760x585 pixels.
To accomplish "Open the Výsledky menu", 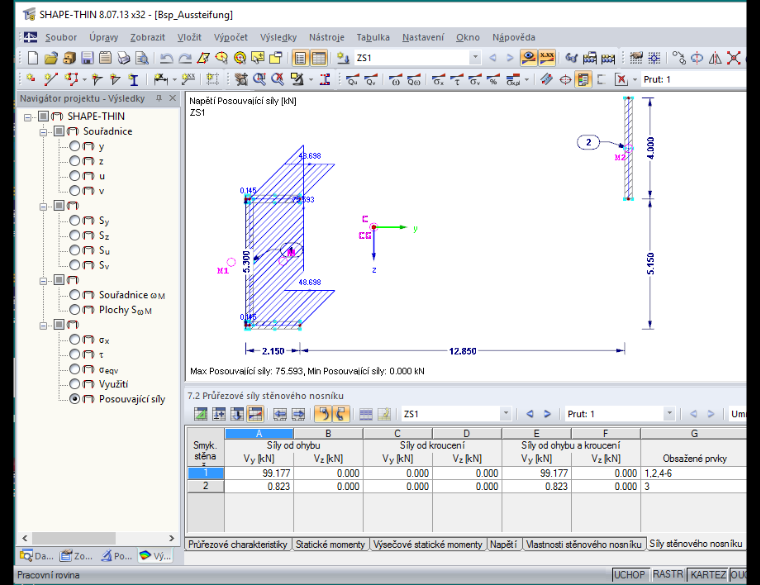I will (x=278, y=37).
